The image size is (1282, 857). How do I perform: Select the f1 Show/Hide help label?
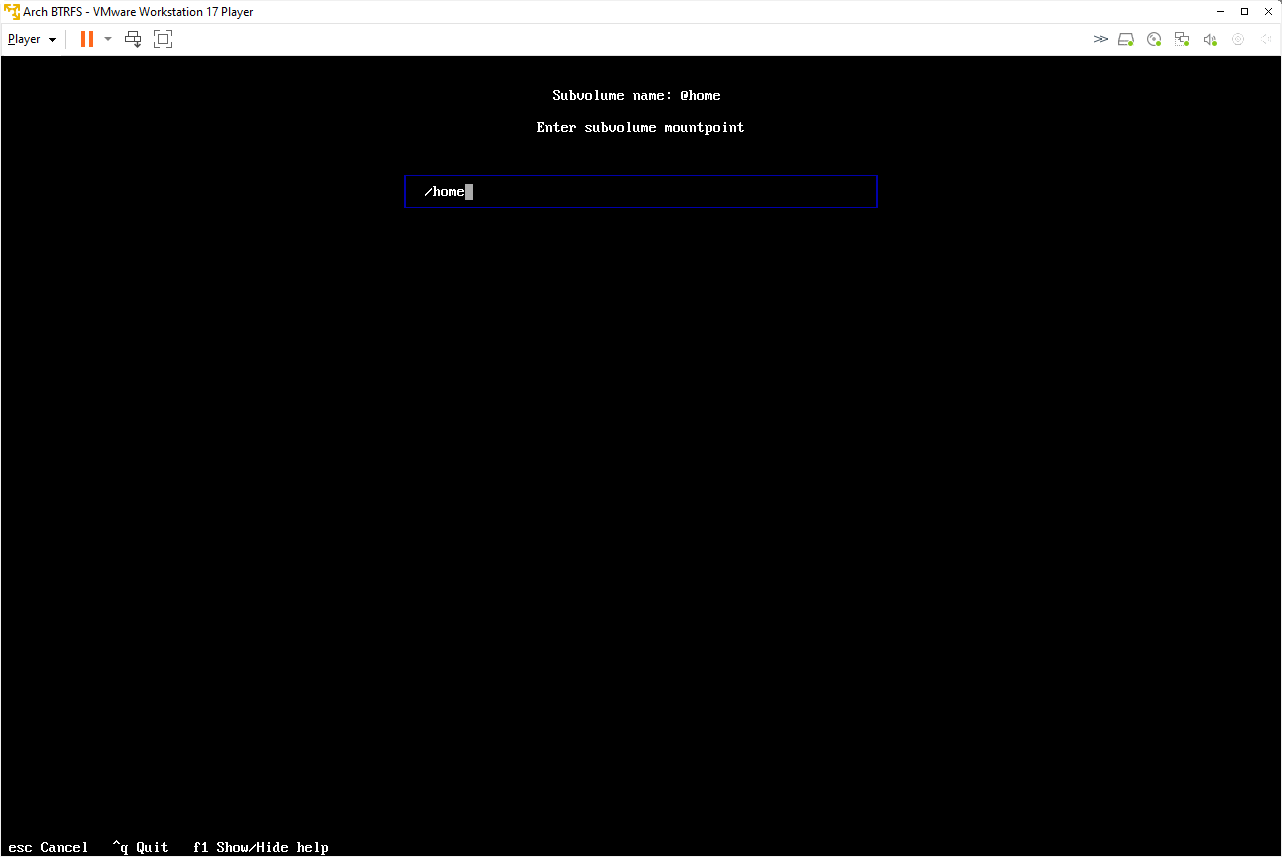pos(260,847)
